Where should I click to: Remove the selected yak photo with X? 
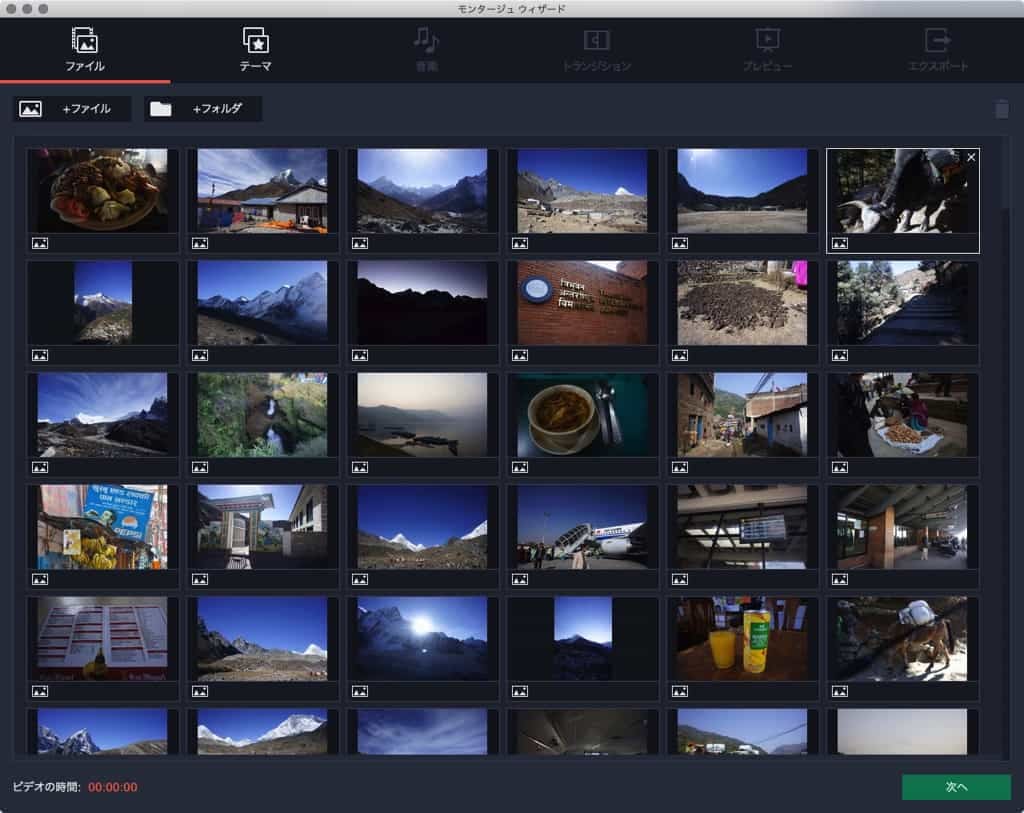[971, 157]
